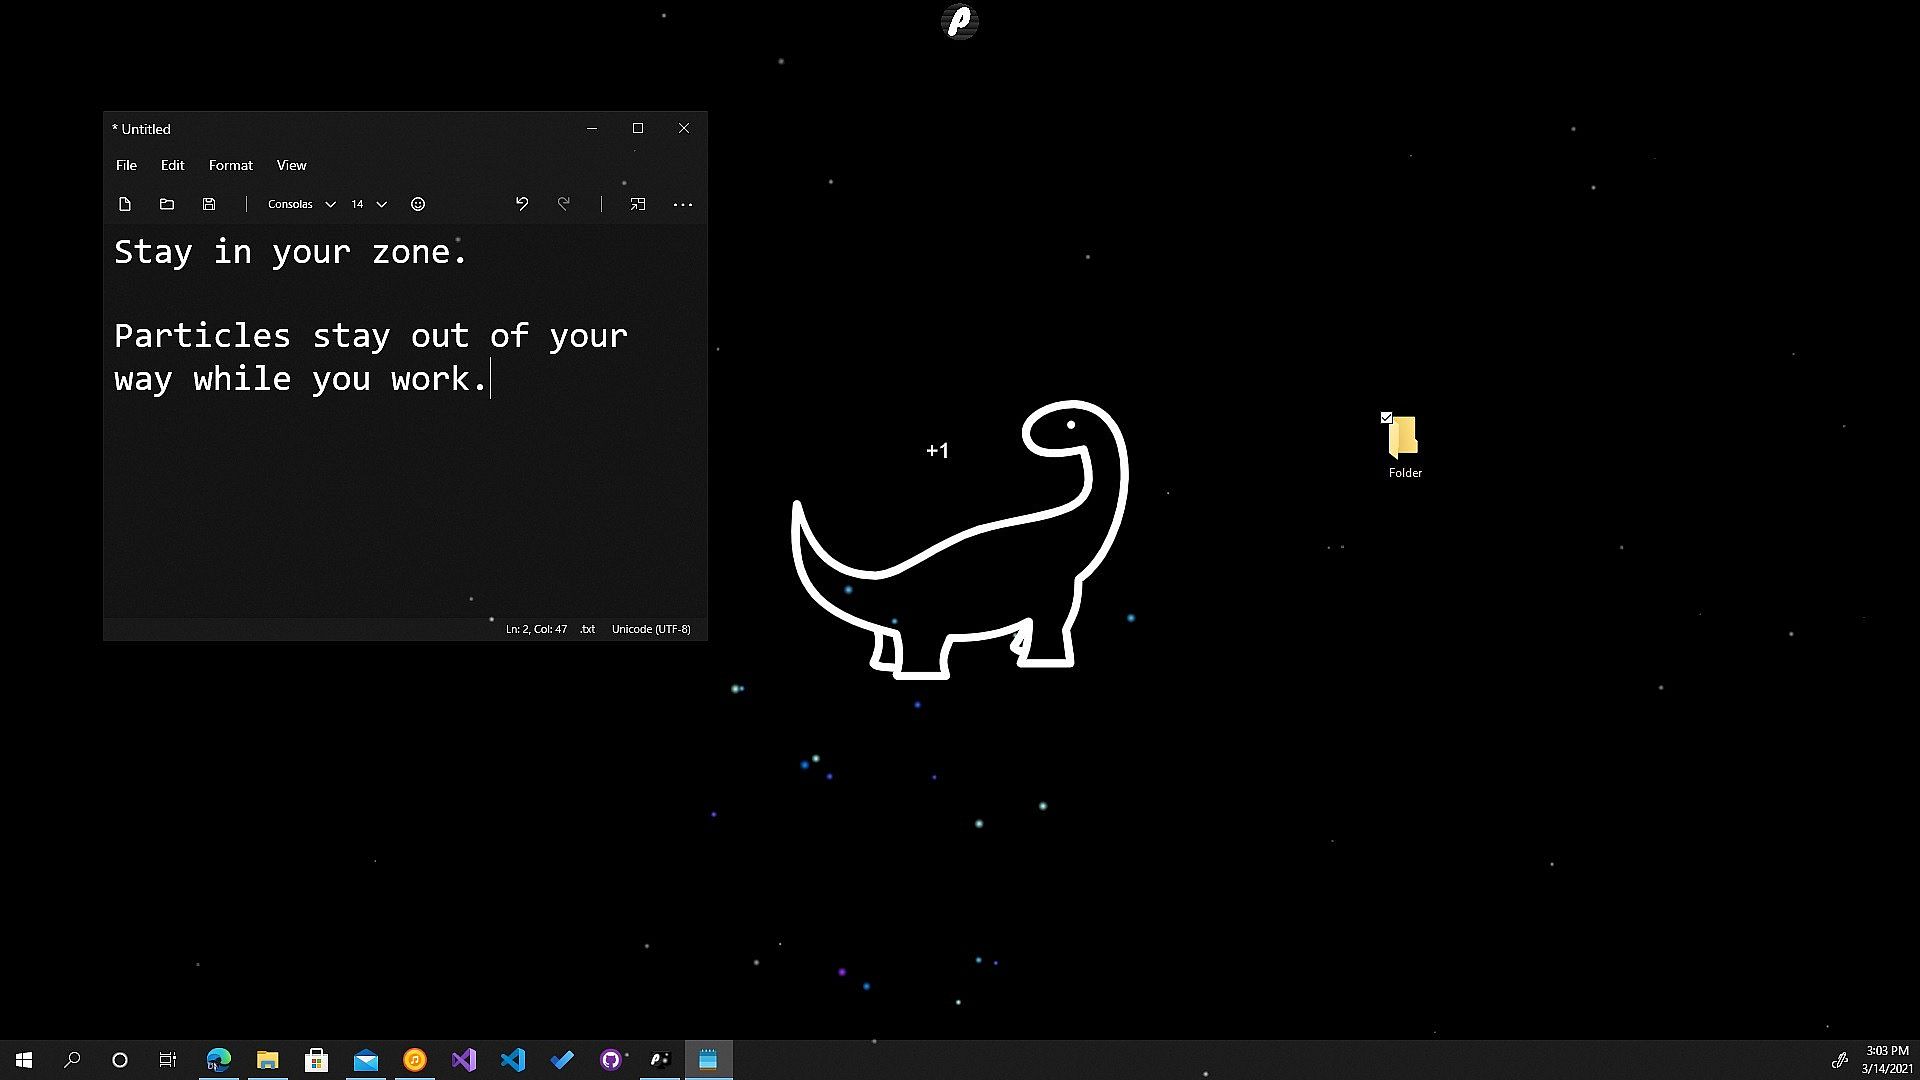Toggle the Folder icon's selection checkbox
Viewport: 1920px width, 1080px height.
pyautogui.click(x=1386, y=418)
